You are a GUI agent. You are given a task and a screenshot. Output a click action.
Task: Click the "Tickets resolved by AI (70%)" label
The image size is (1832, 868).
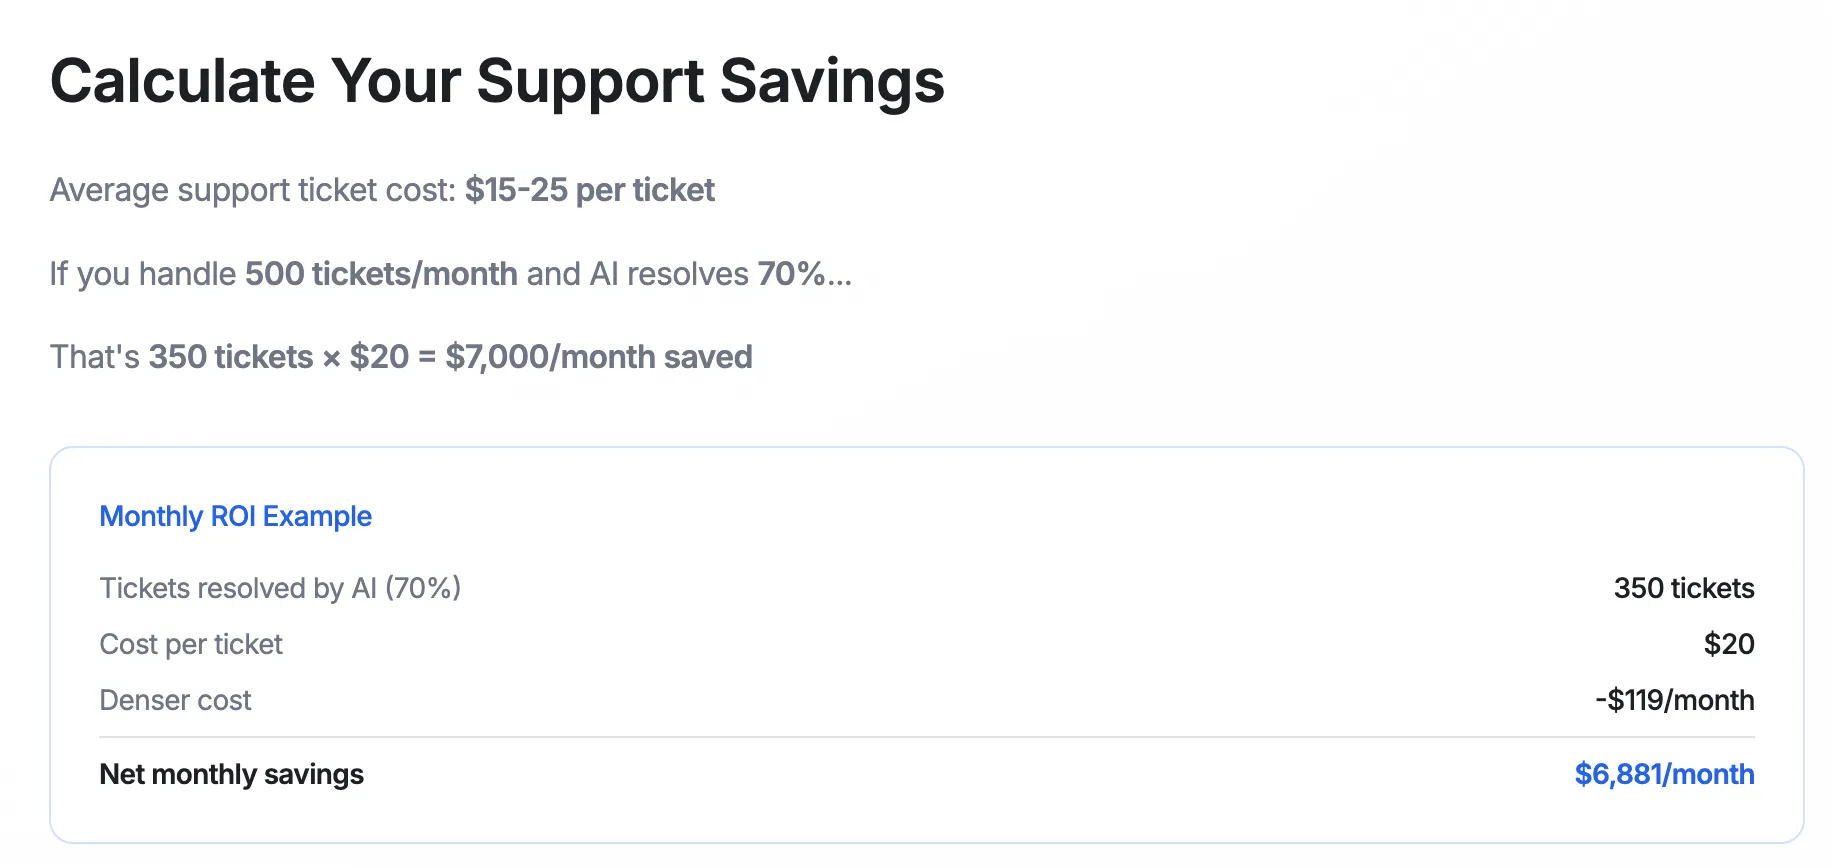coord(280,588)
